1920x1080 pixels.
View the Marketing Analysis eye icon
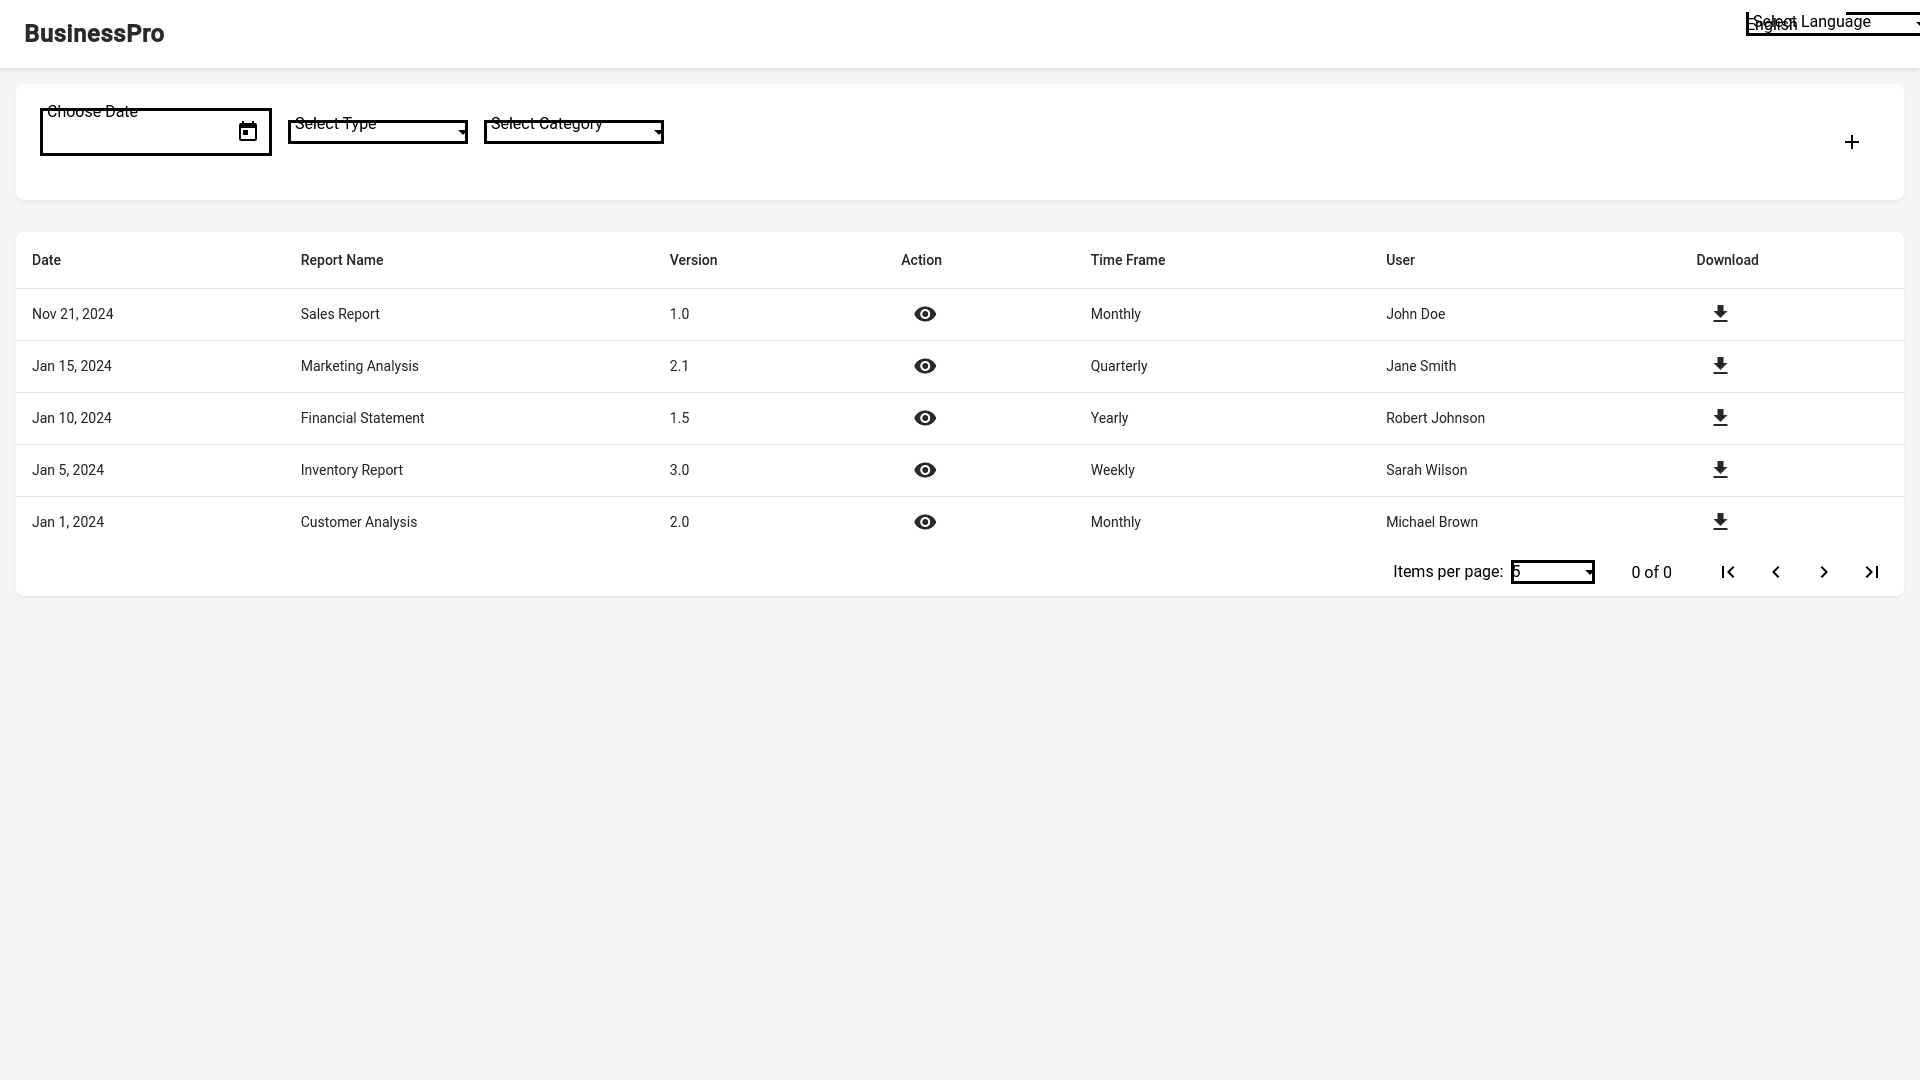[925, 366]
